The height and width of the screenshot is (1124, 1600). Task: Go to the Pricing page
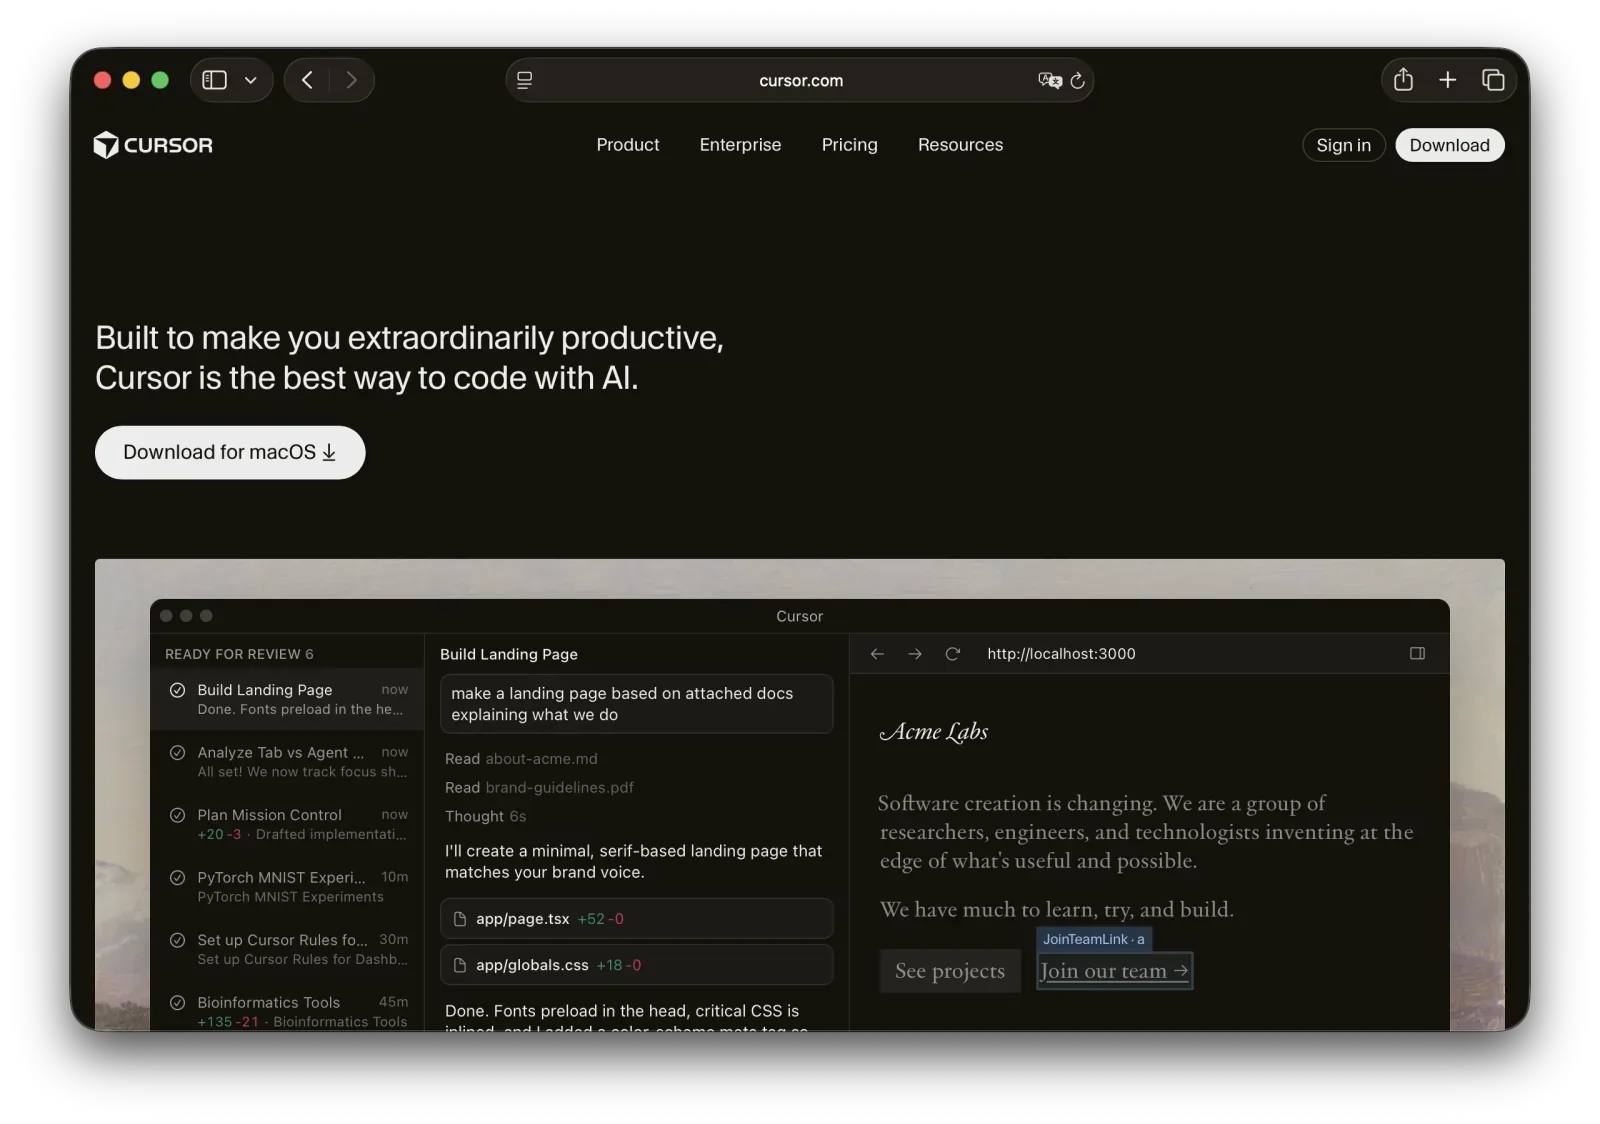click(849, 145)
